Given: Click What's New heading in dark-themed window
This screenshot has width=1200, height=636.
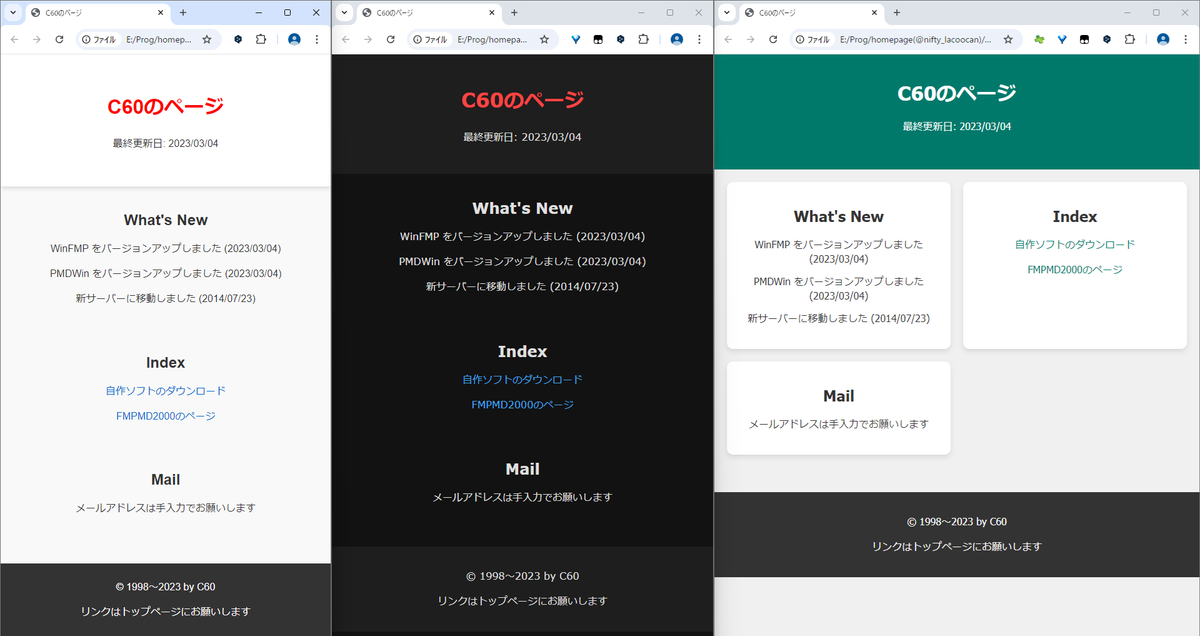Looking at the screenshot, I should point(522,209).
